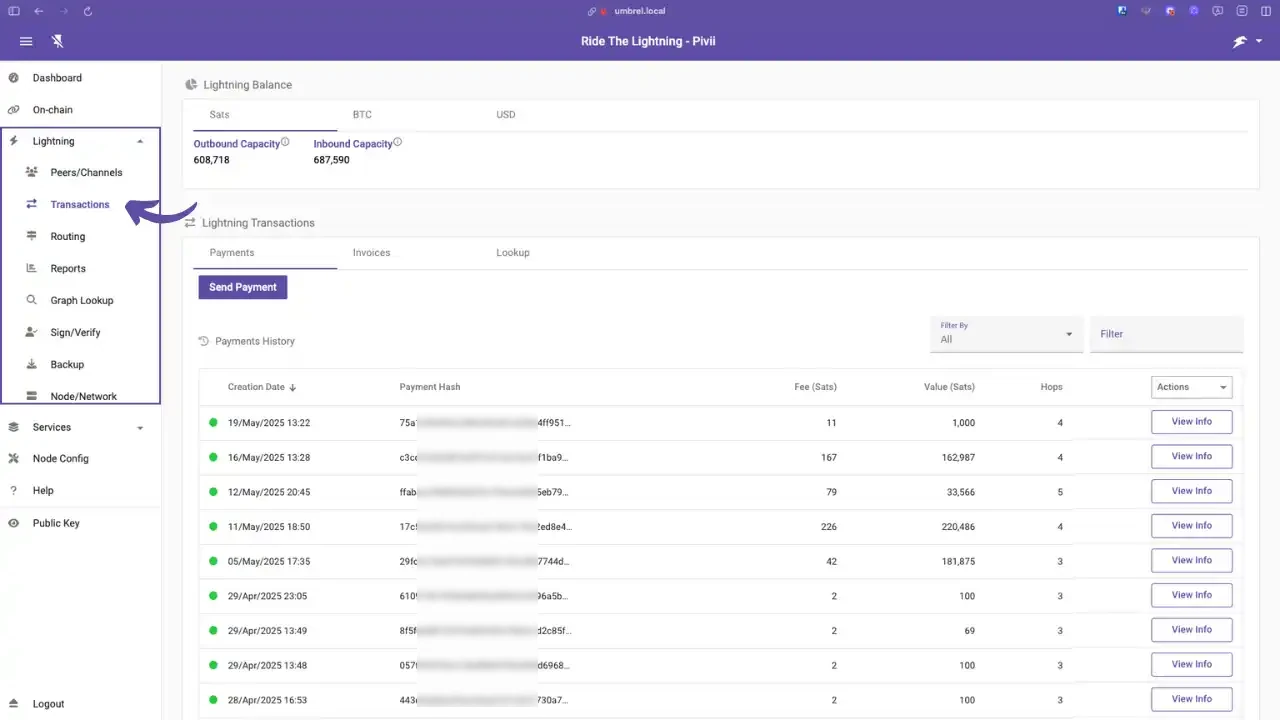1280x720 pixels.
Task: Click the Services stack icon
Action: click(13, 427)
